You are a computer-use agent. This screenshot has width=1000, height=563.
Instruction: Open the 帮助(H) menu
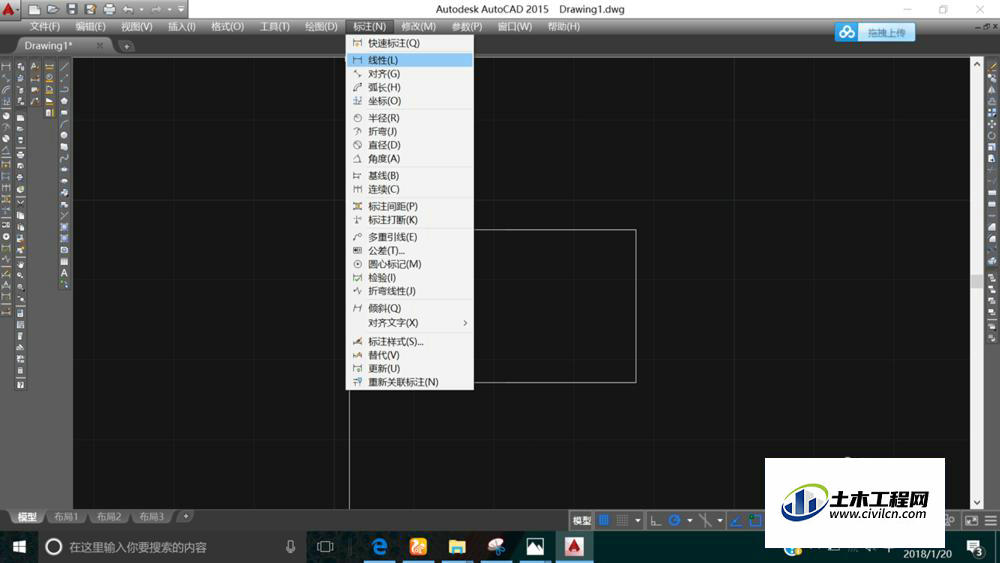click(x=564, y=26)
